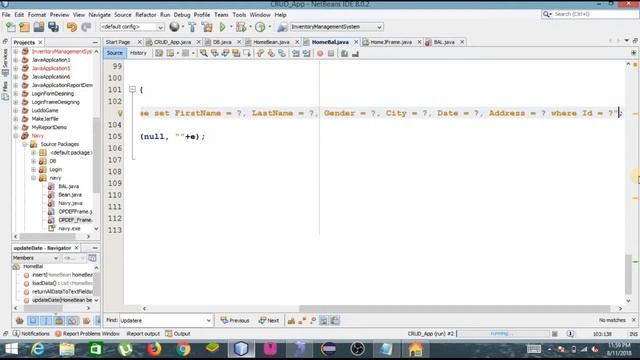Switch to the CRUD_App.java tab
The width and height of the screenshot is (640, 360).
point(172,42)
